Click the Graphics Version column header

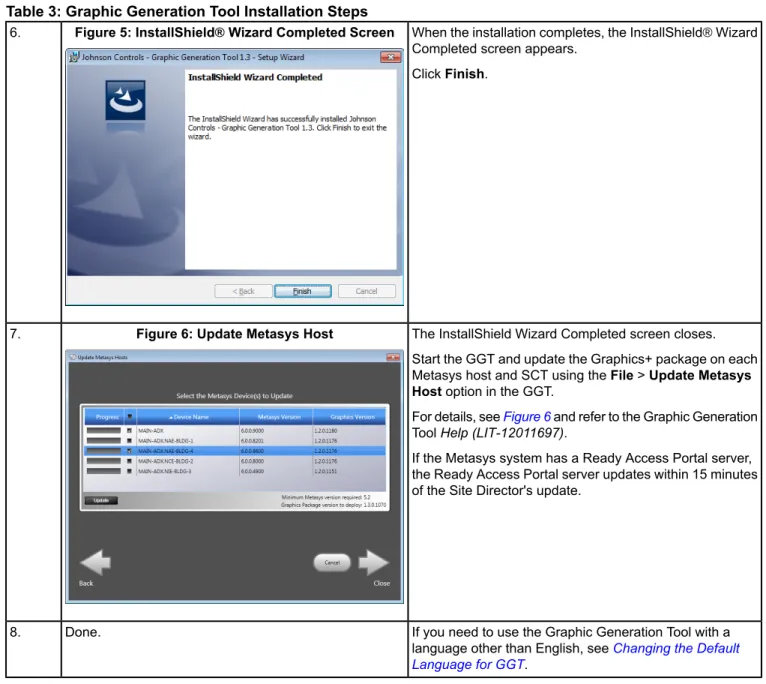tap(350, 417)
